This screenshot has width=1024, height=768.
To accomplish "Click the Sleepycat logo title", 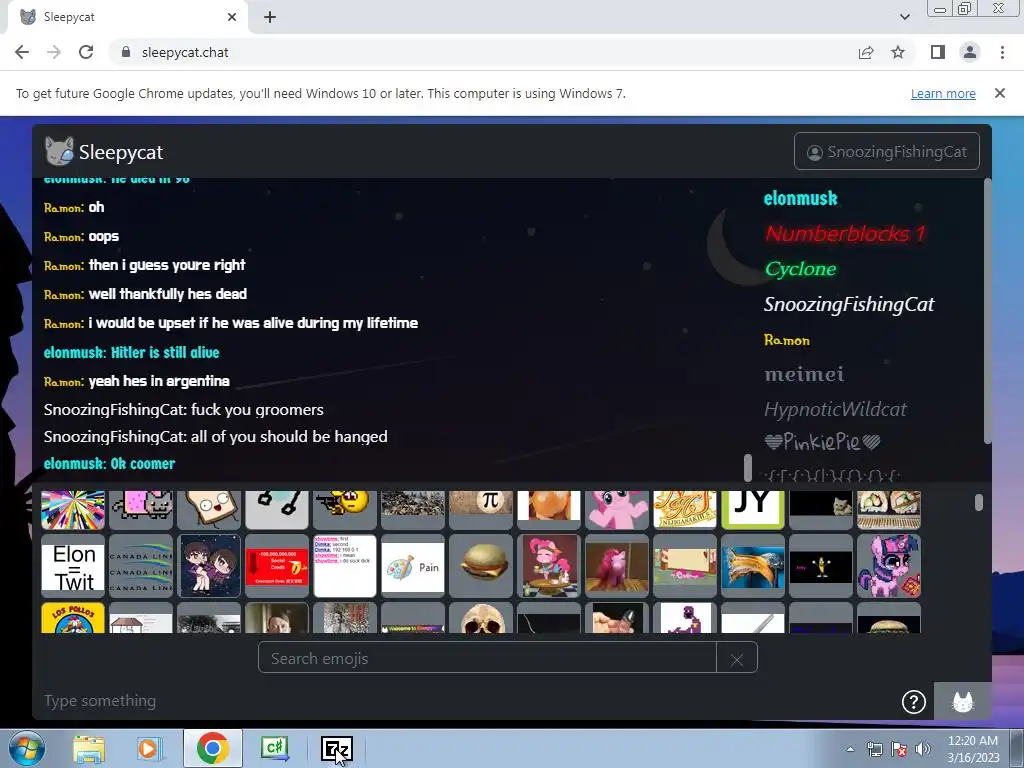I will [x=104, y=152].
